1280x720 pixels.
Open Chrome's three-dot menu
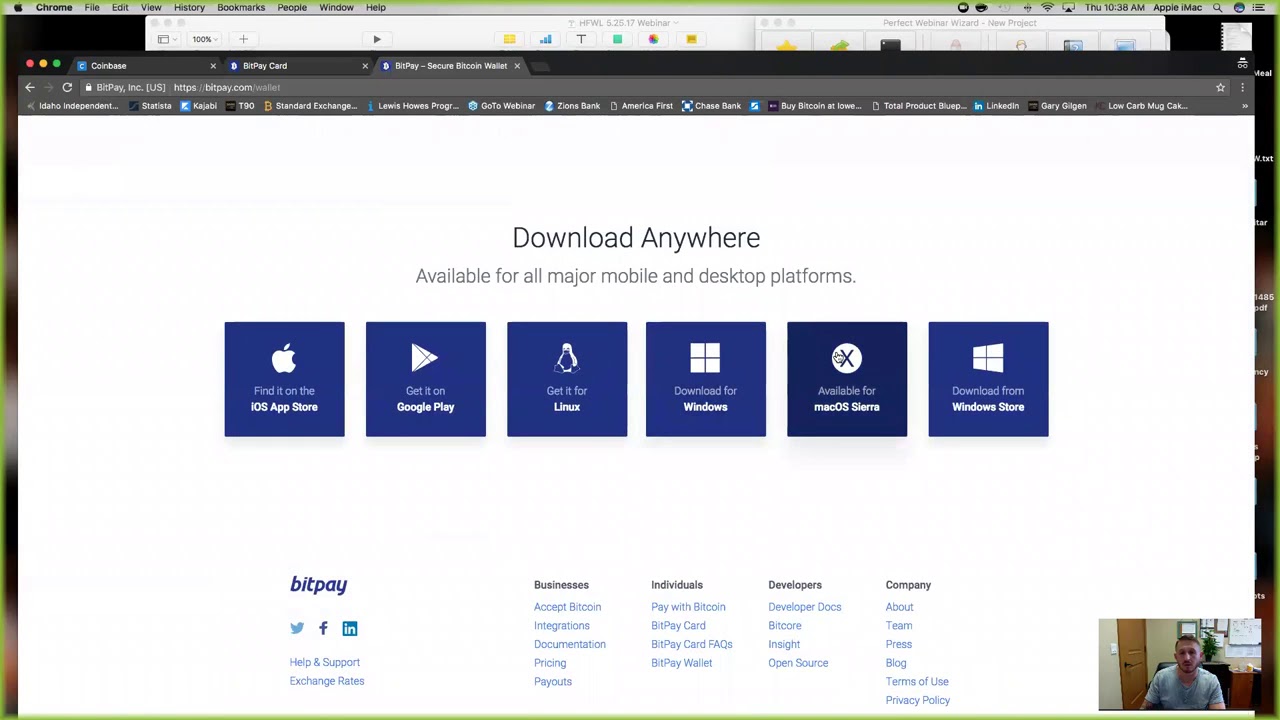[x=1242, y=87]
